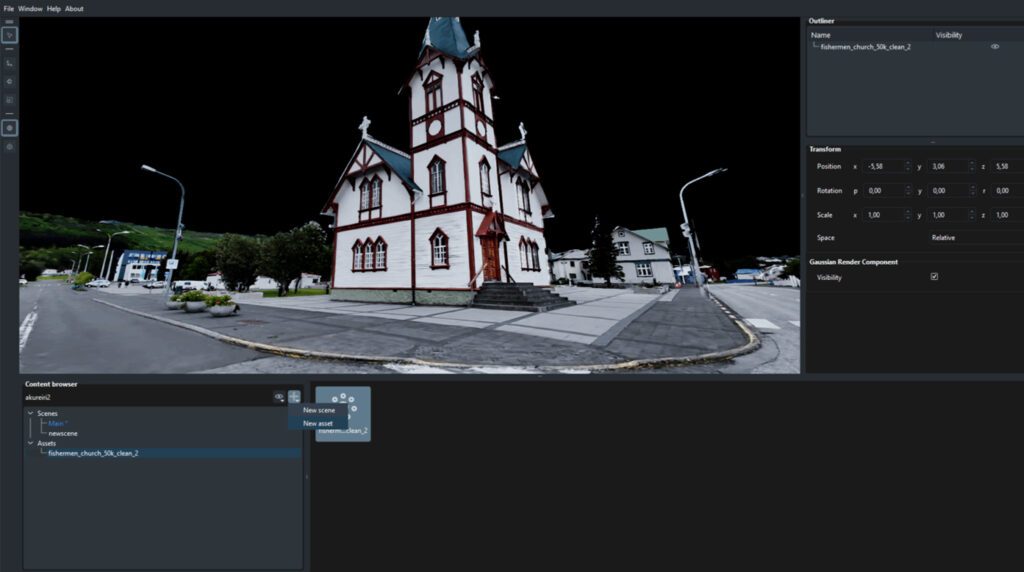
Task: Open the eye filter icon in Content browser
Action: [x=279, y=397]
